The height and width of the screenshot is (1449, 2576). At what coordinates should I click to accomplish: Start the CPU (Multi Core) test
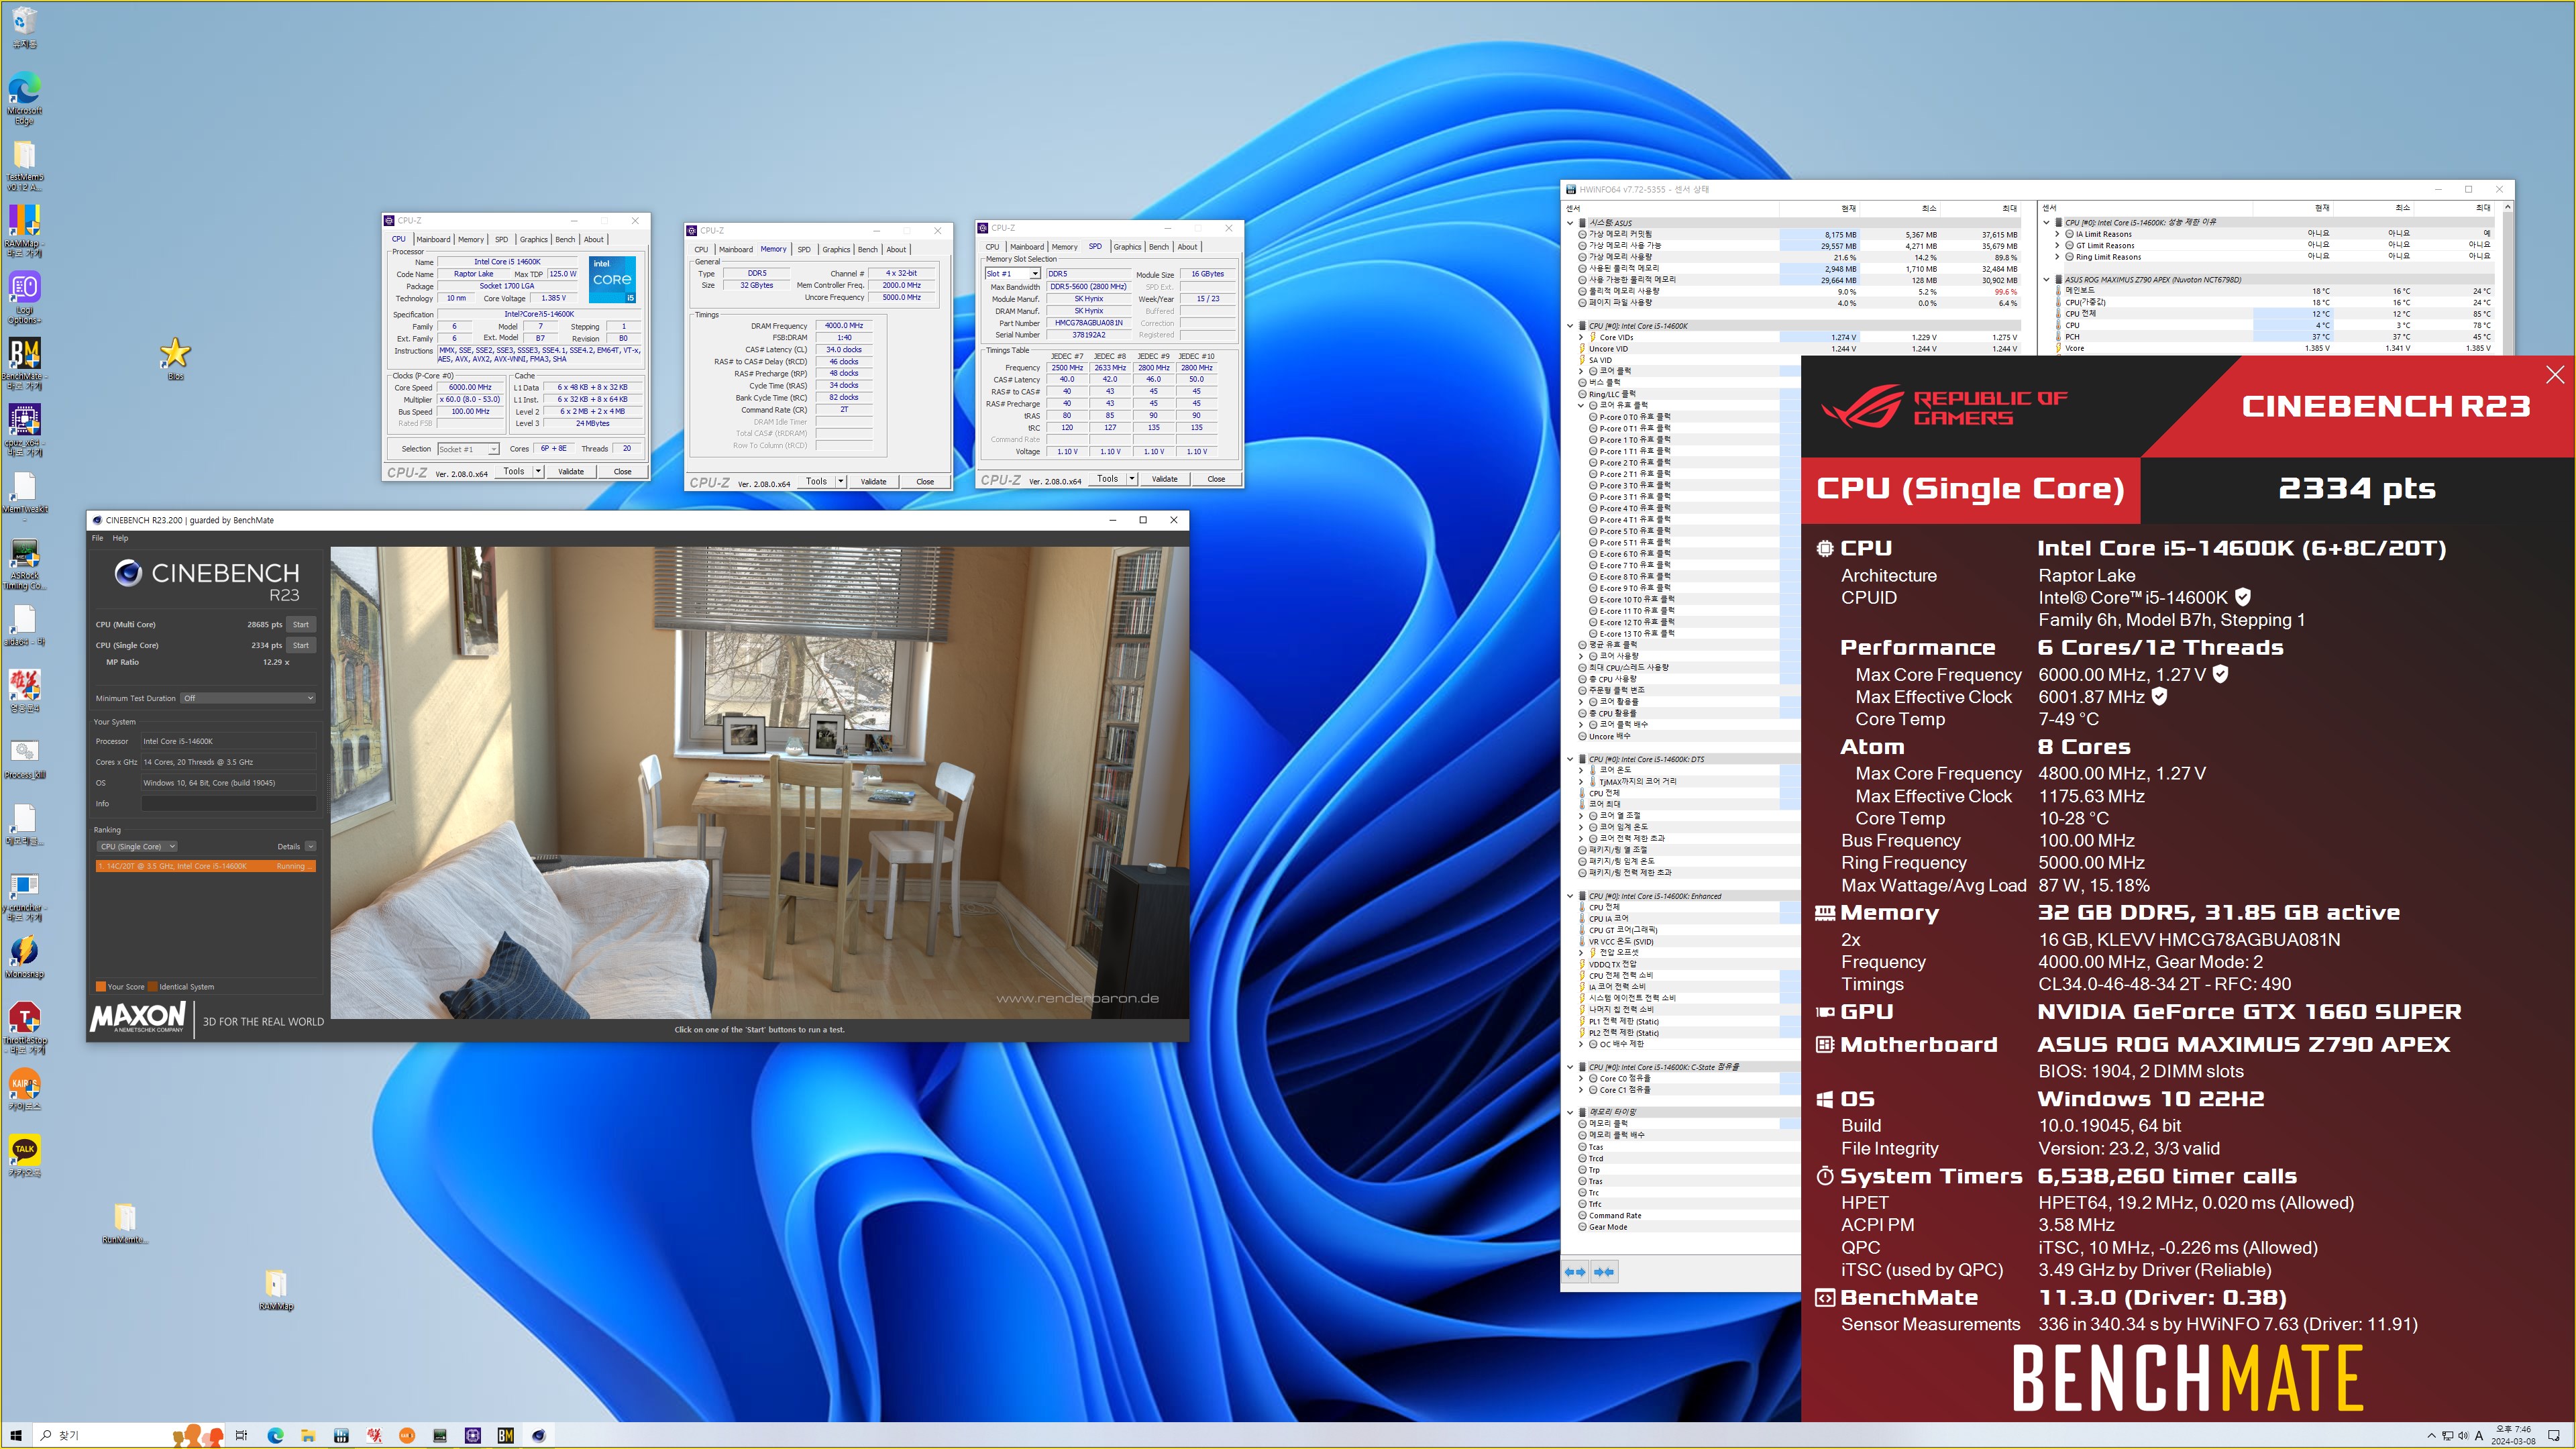(301, 624)
